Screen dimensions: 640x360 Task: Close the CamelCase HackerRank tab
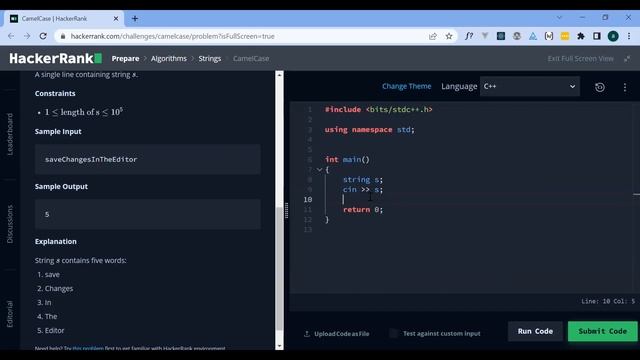pos(116,18)
